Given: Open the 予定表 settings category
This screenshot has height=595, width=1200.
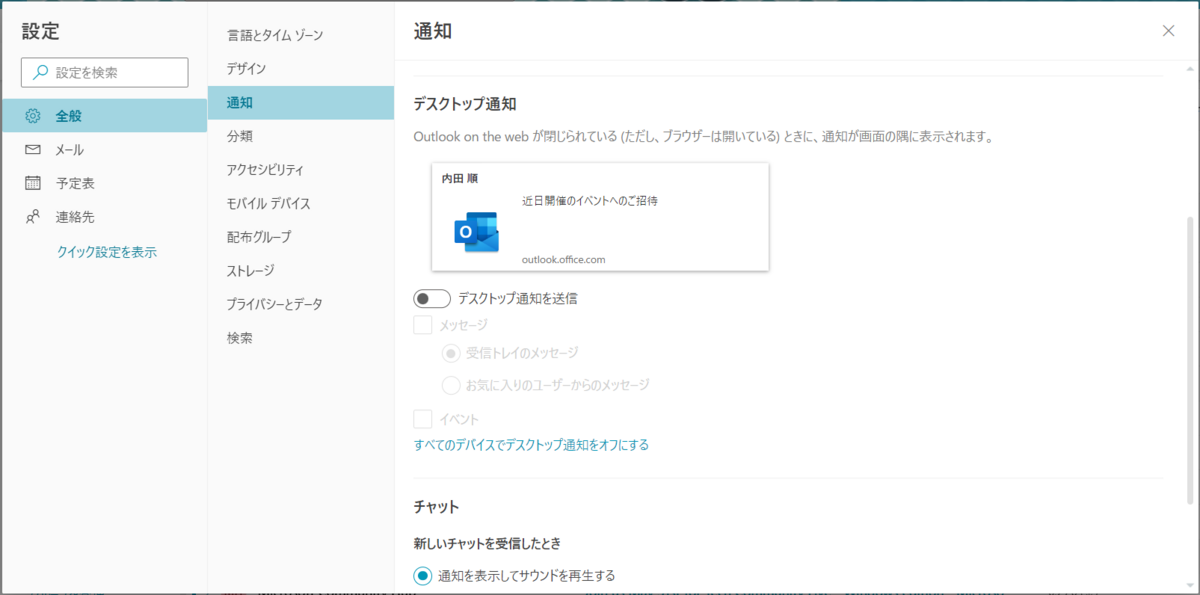Looking at the screenshot, I should 104,183.
